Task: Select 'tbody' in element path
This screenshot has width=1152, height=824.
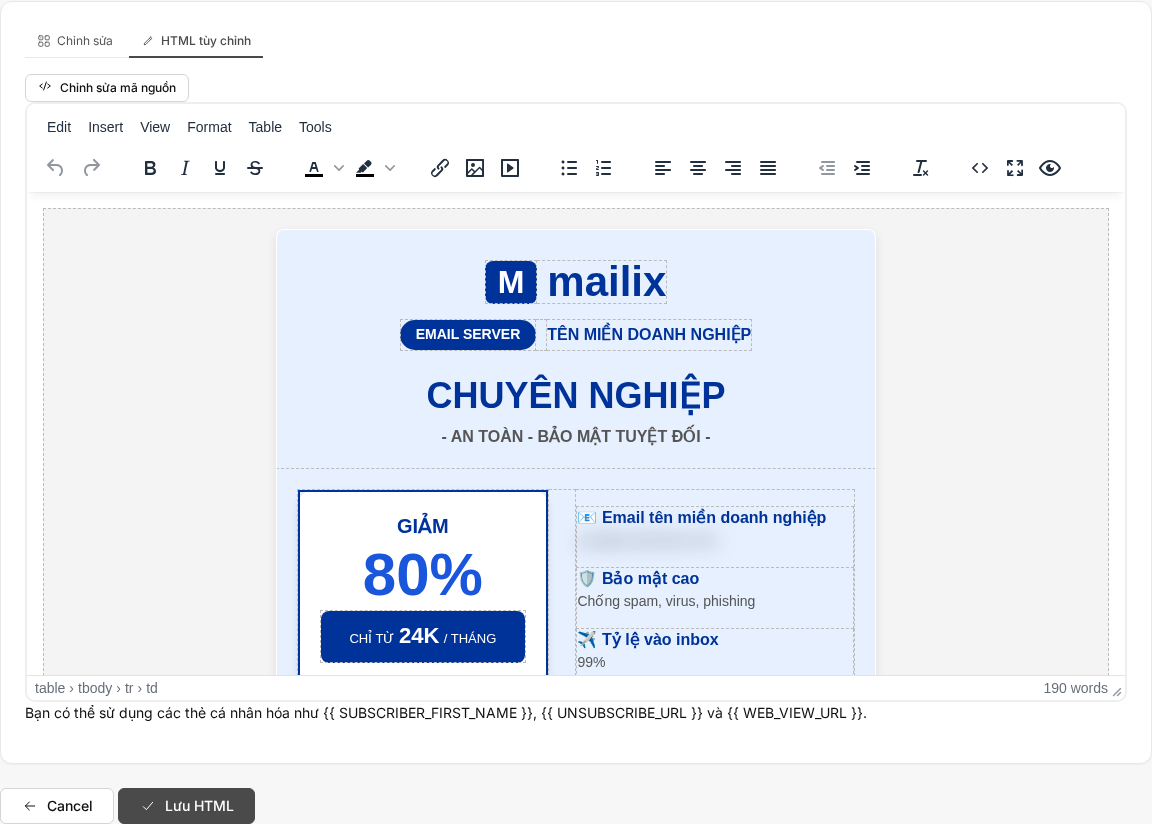Action: [95, 688]
